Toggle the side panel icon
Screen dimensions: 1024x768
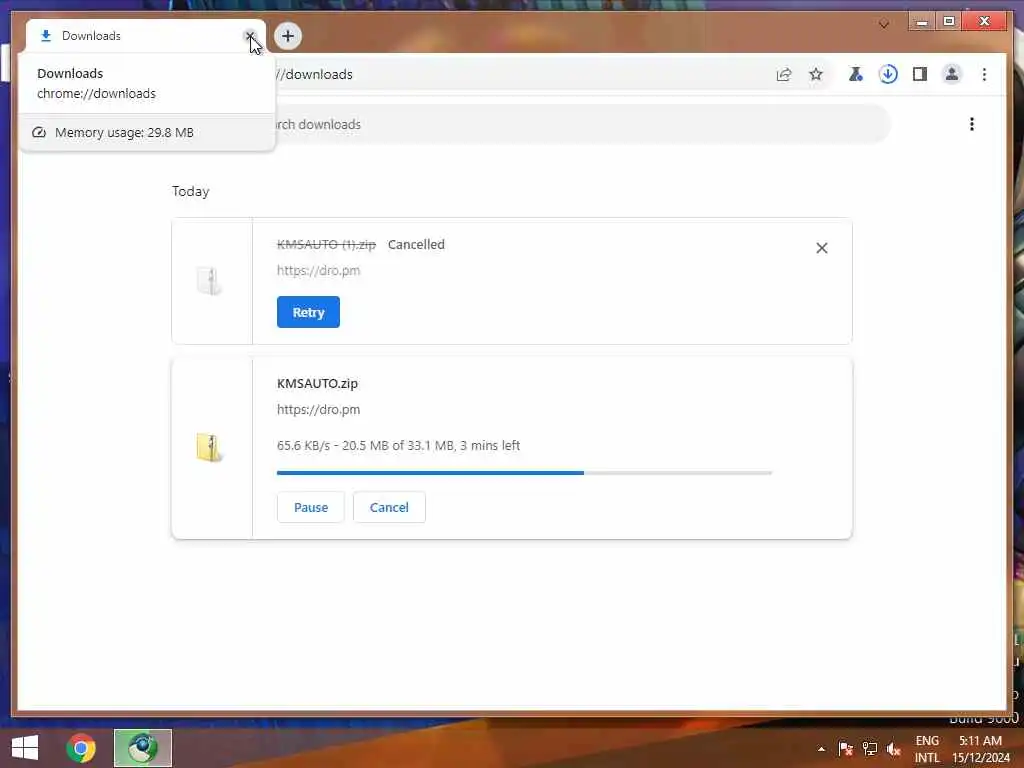920,74
